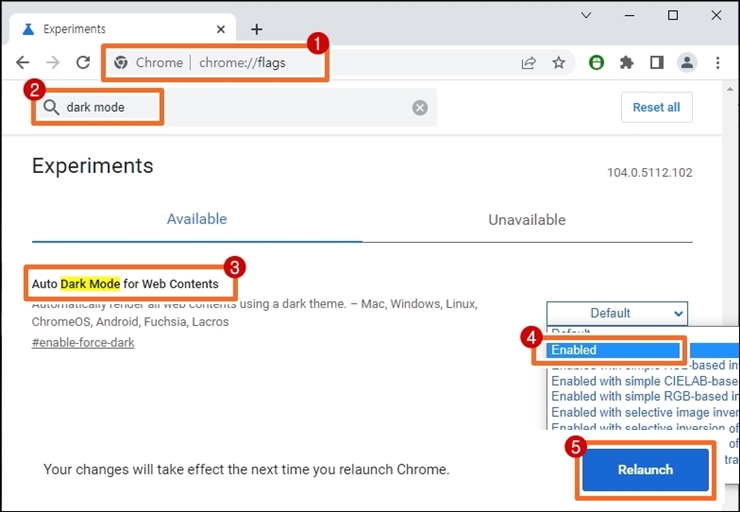Focus the search flags field with dark mode

(x=236, y=108)
